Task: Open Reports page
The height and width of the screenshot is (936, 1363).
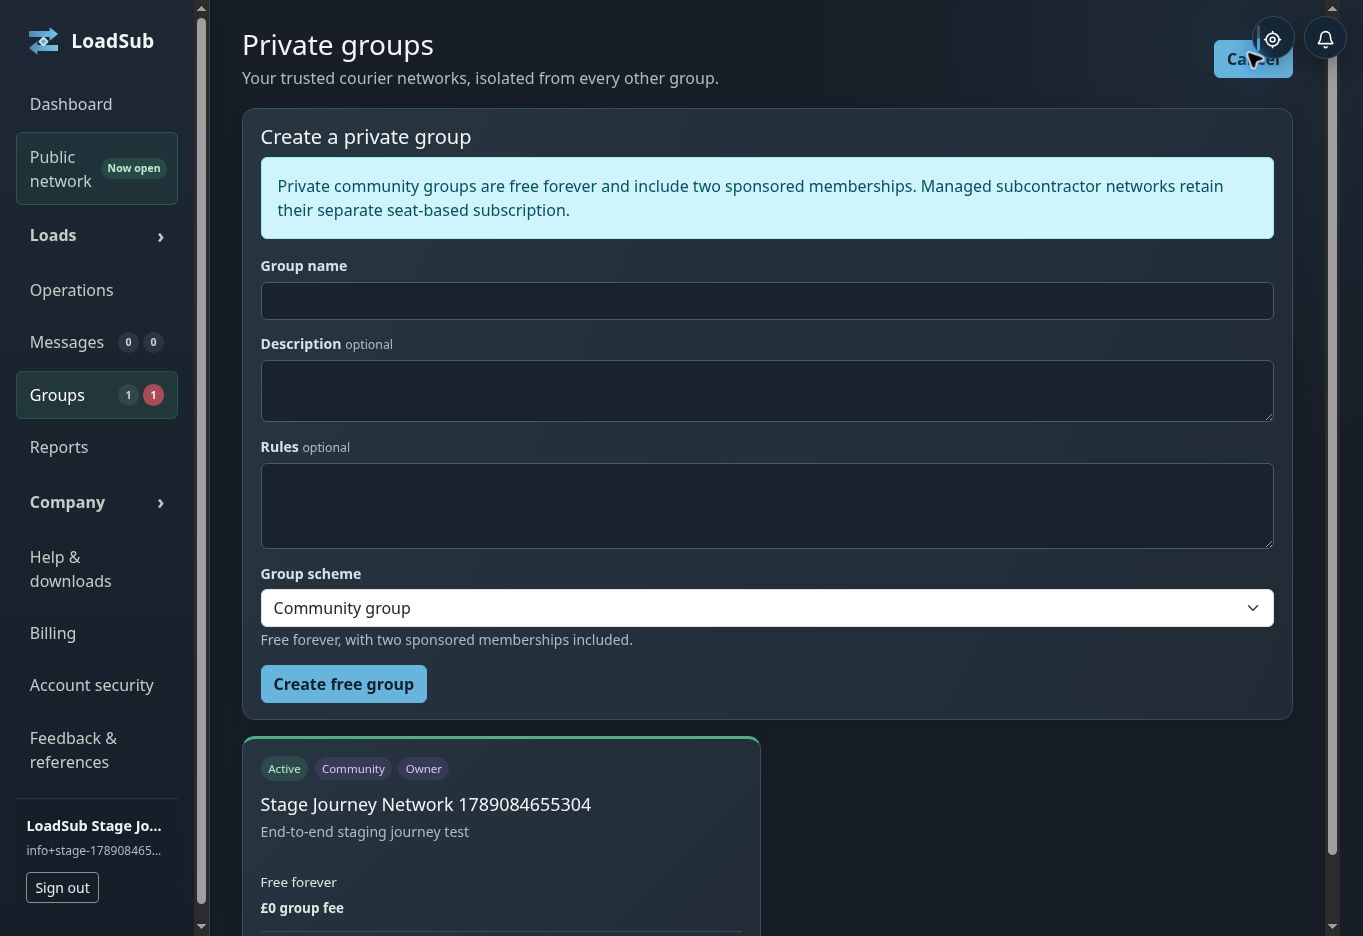Action: pos(97,447)
